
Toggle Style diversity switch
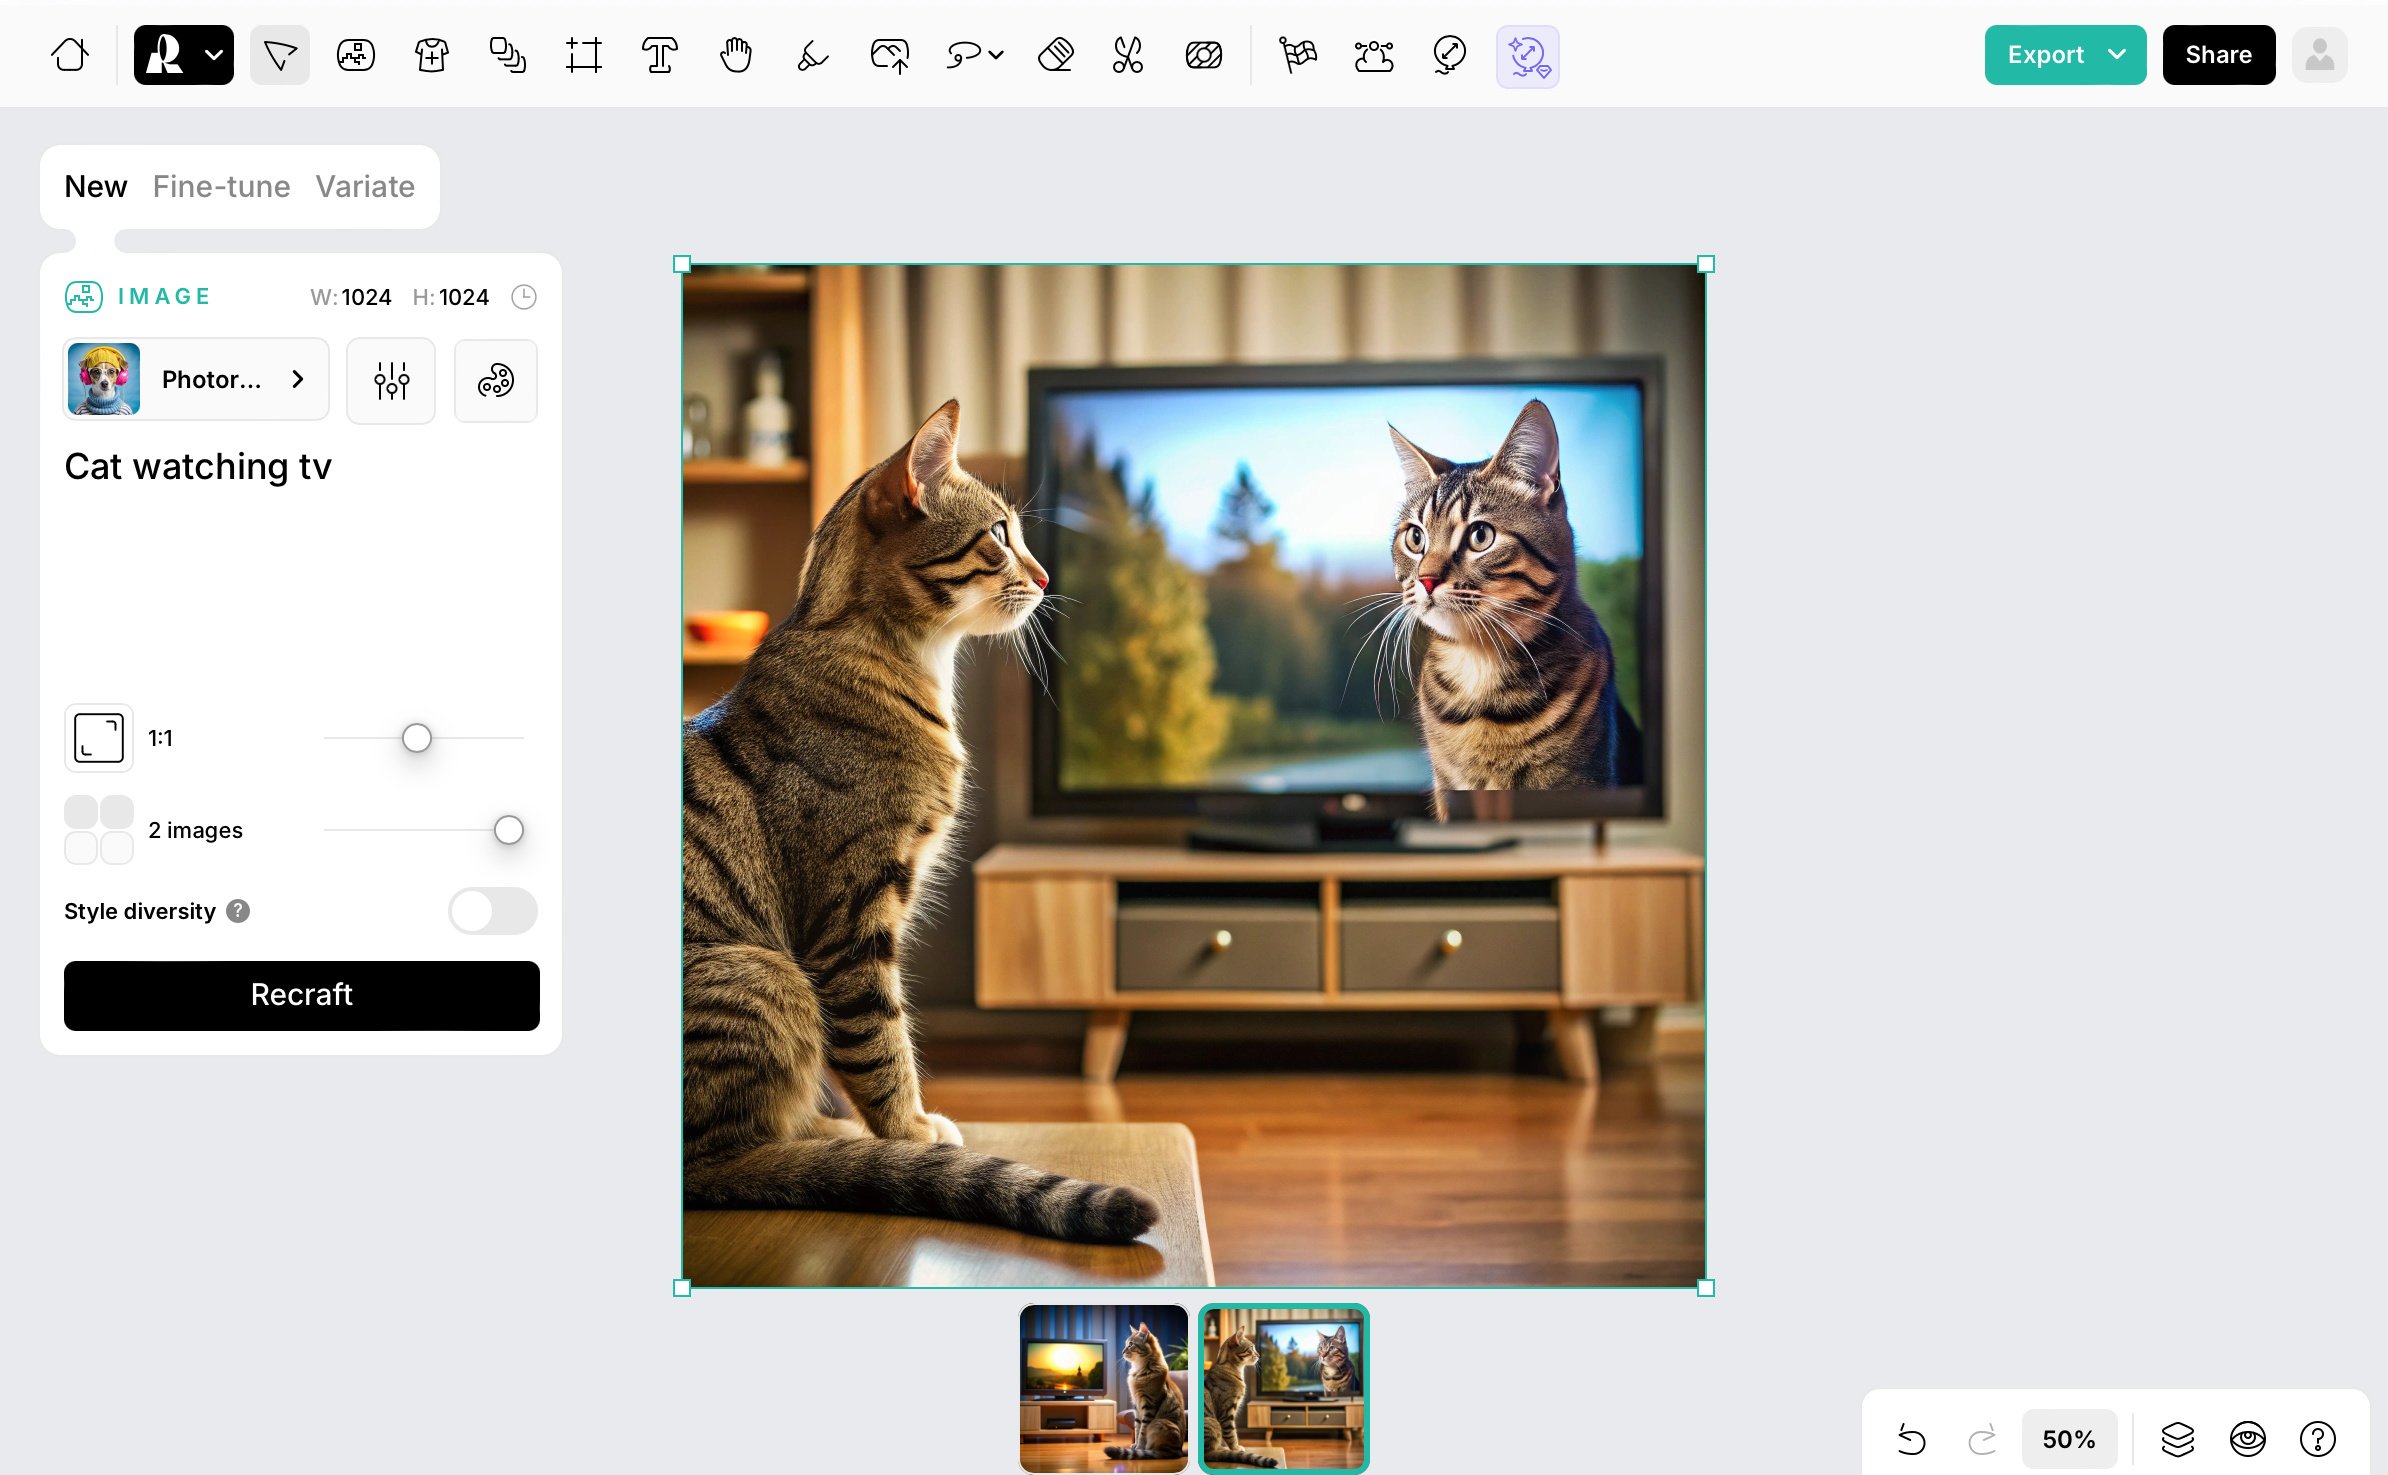(493, 911)
